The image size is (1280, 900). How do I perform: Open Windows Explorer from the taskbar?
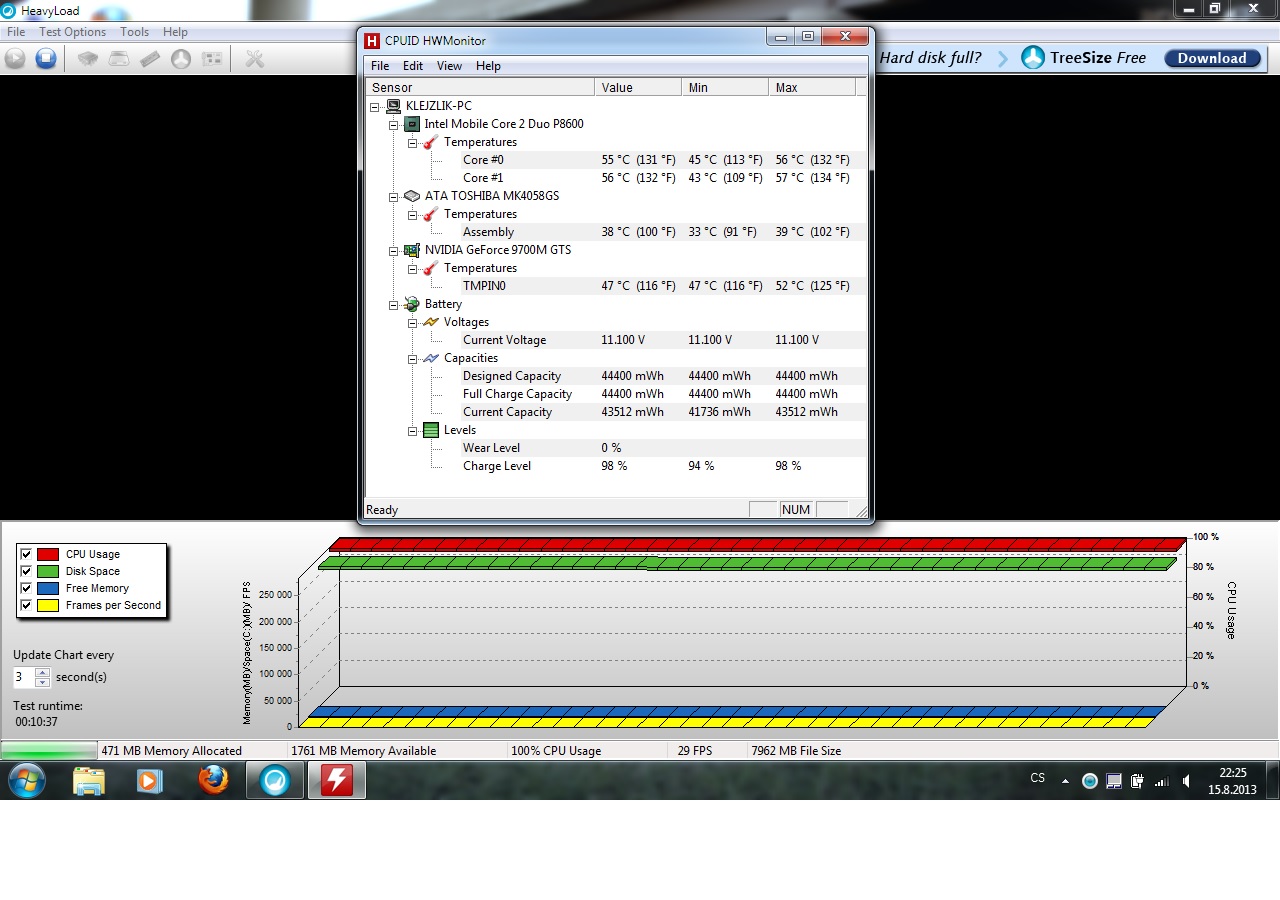coord(89,780)
